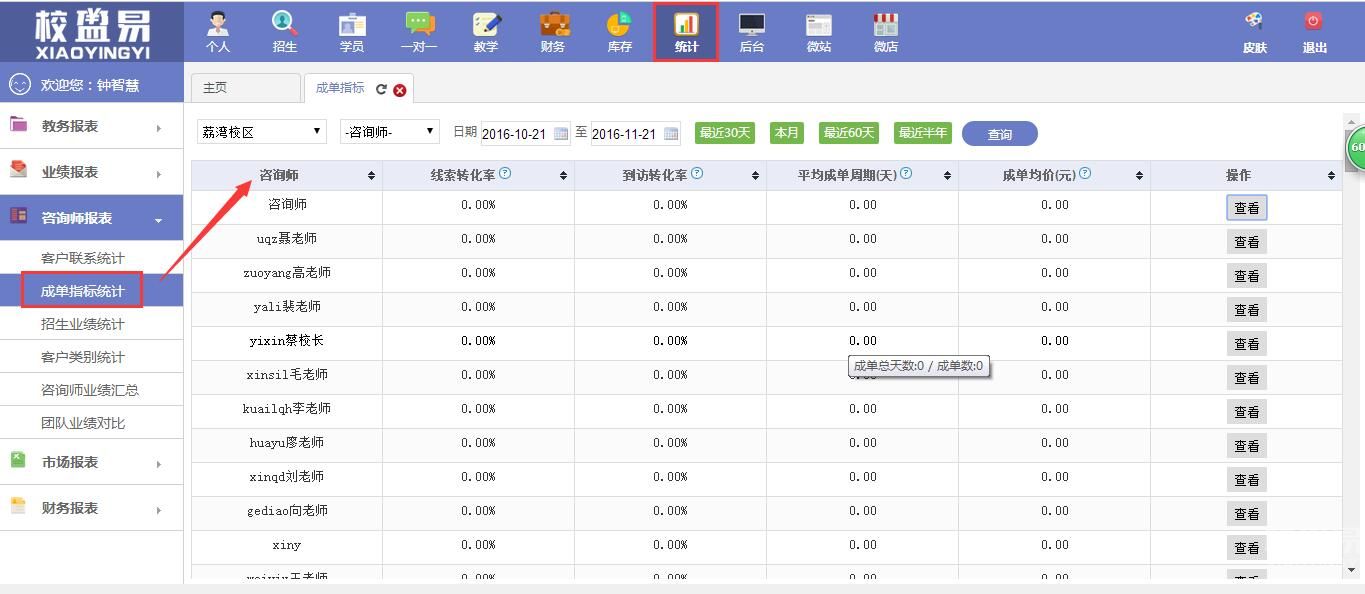Show help for 平均成单周期(天)

coord(906,173)
